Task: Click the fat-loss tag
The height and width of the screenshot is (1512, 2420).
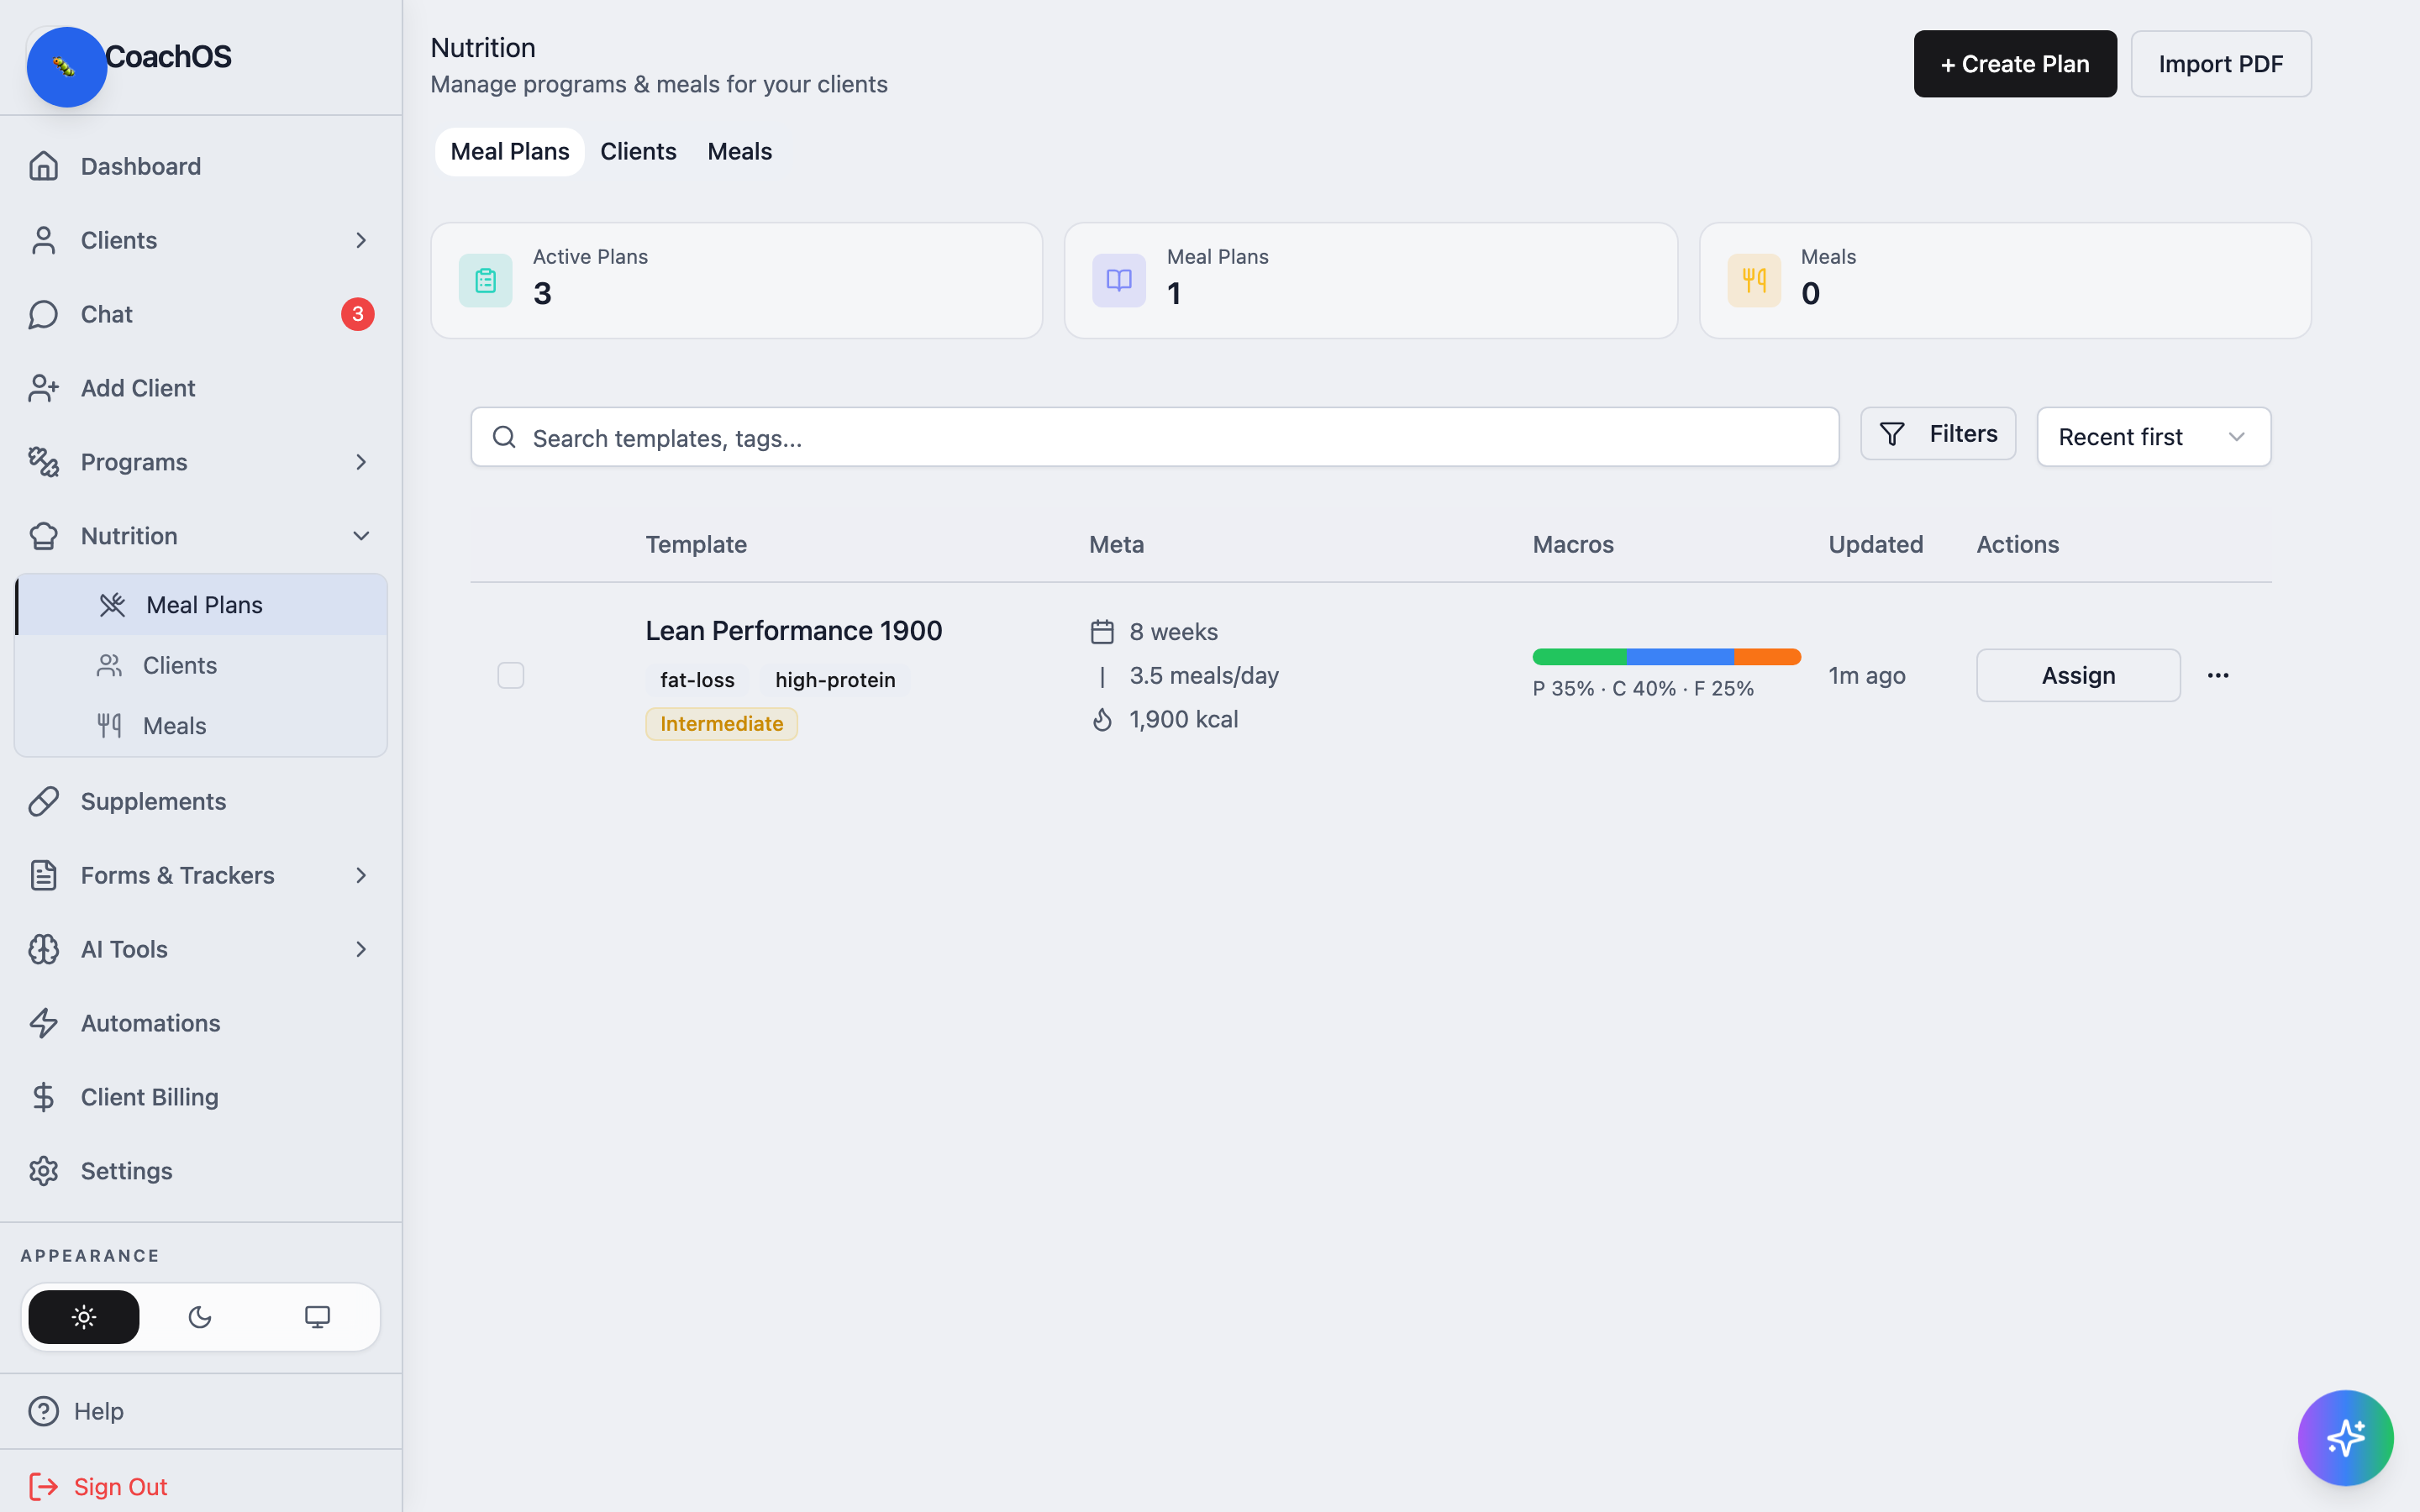Action: [x=697, y=680]
